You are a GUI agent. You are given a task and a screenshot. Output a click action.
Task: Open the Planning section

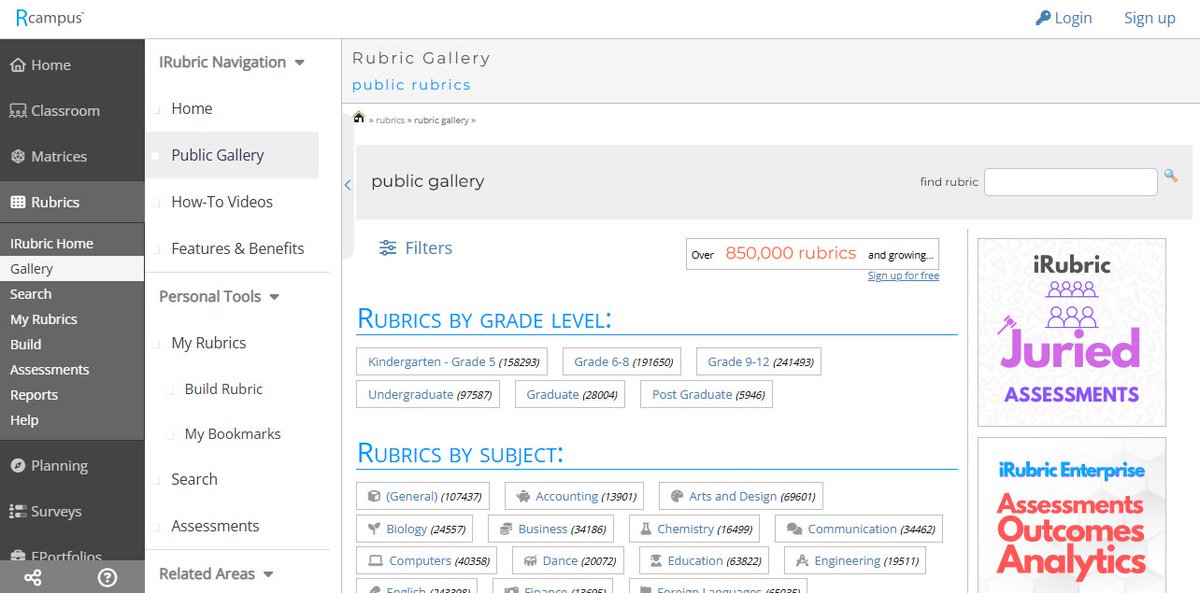pos(55,465)
